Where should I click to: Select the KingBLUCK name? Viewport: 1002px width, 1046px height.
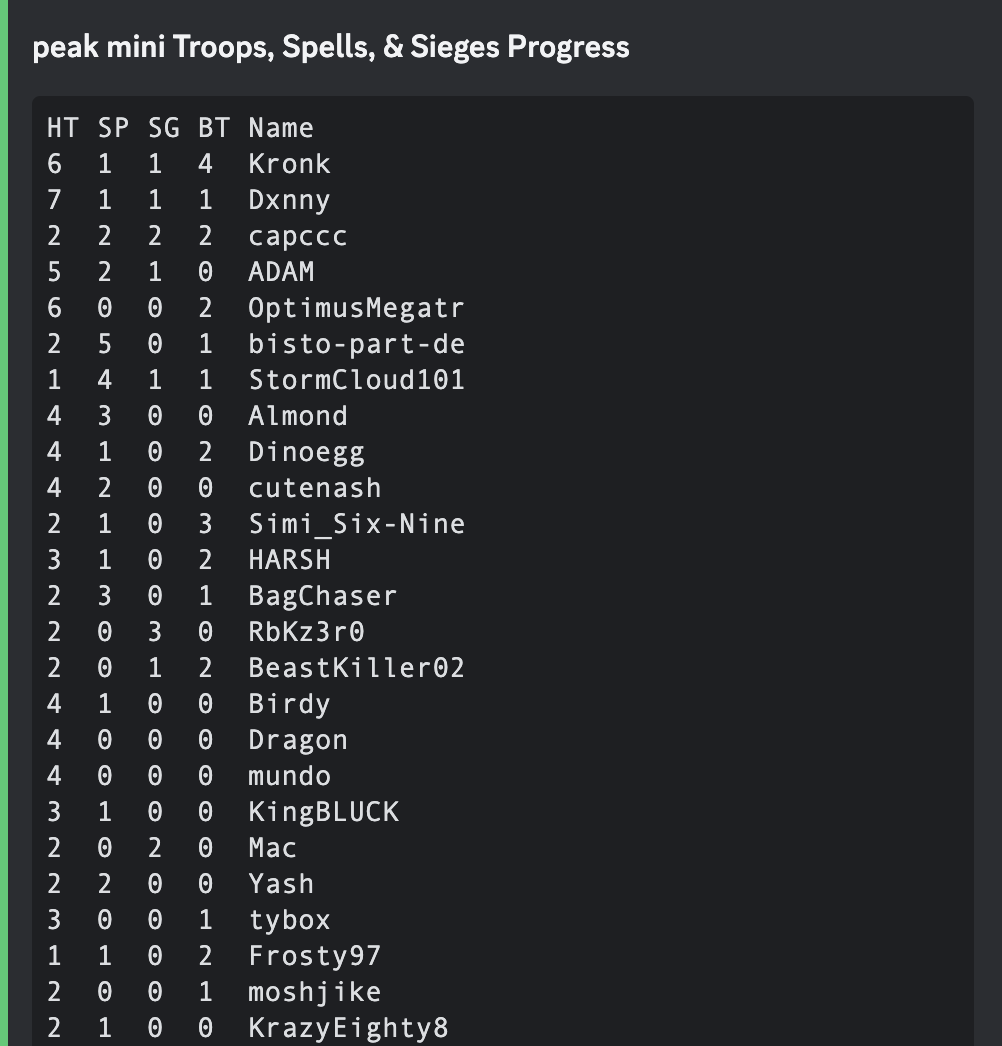pyautogui.click(x=323, y=812)
